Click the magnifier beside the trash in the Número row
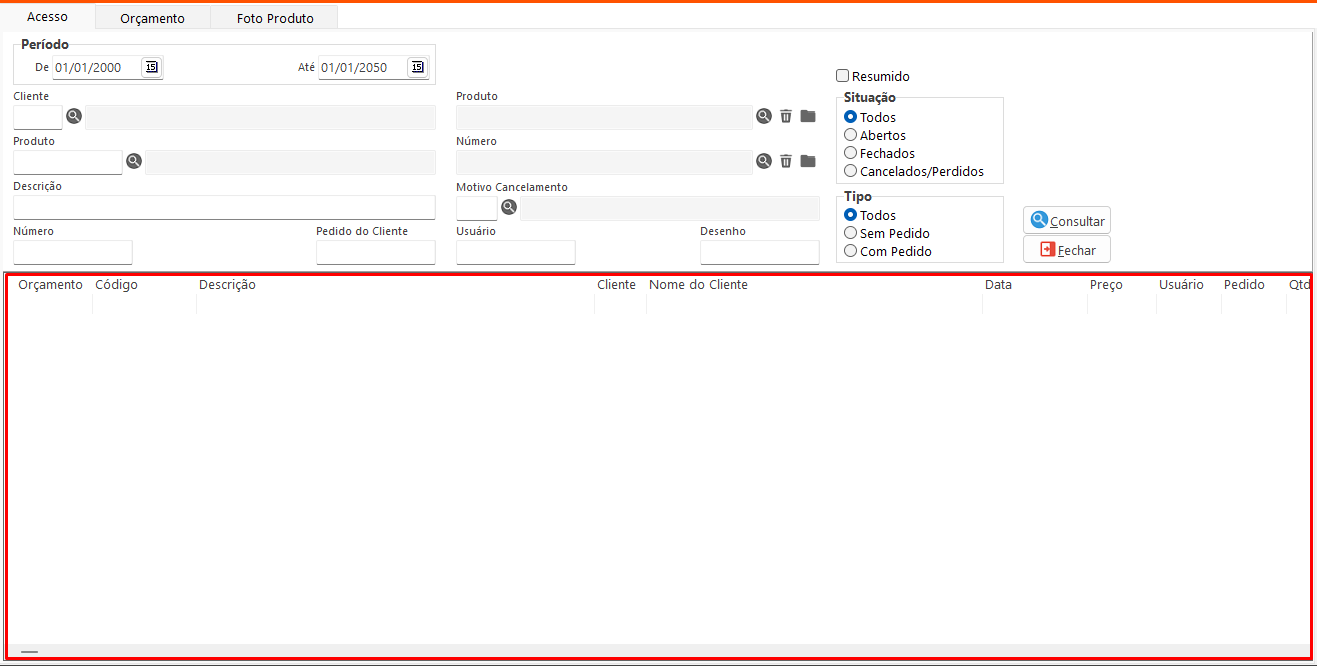This screenshot has height=666, width=1317. tap(764, 161)
